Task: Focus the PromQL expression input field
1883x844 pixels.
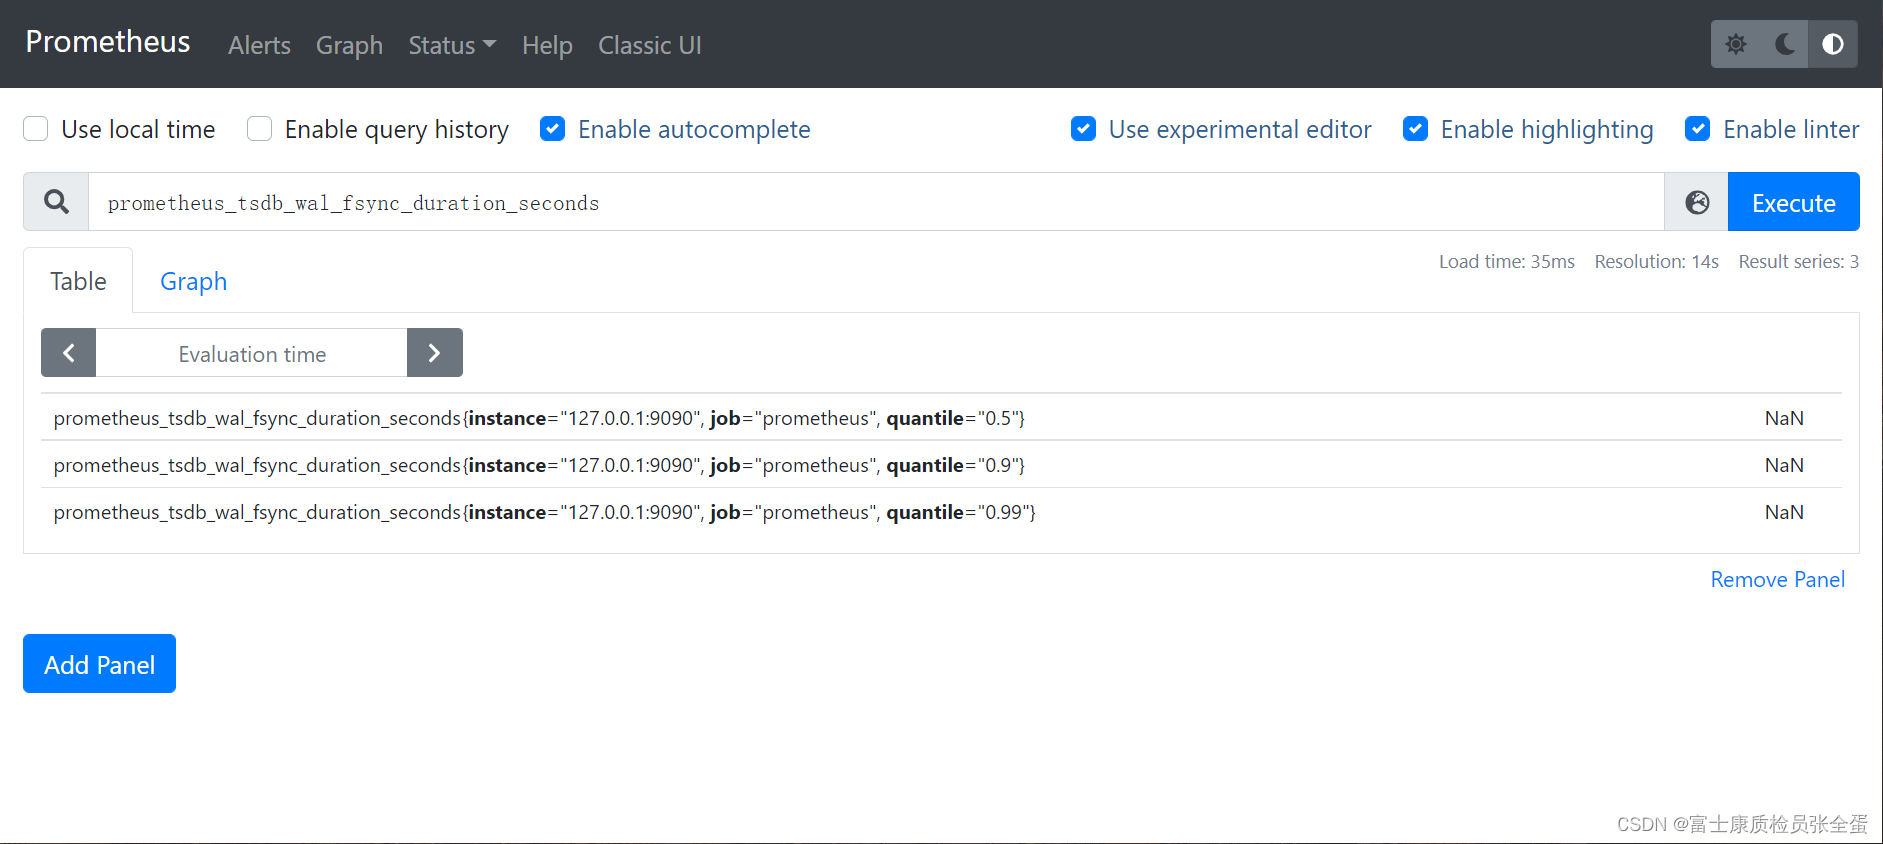Action: tap(876, 202)
